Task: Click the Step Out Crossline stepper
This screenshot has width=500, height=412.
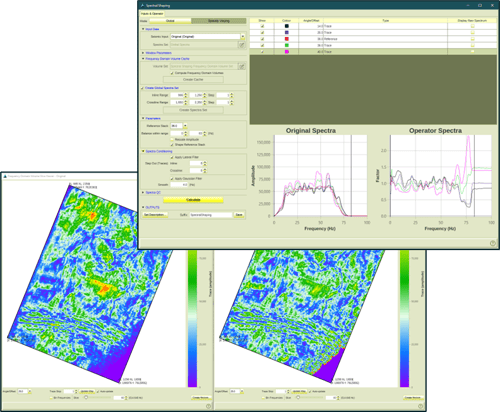Action: 205,171
